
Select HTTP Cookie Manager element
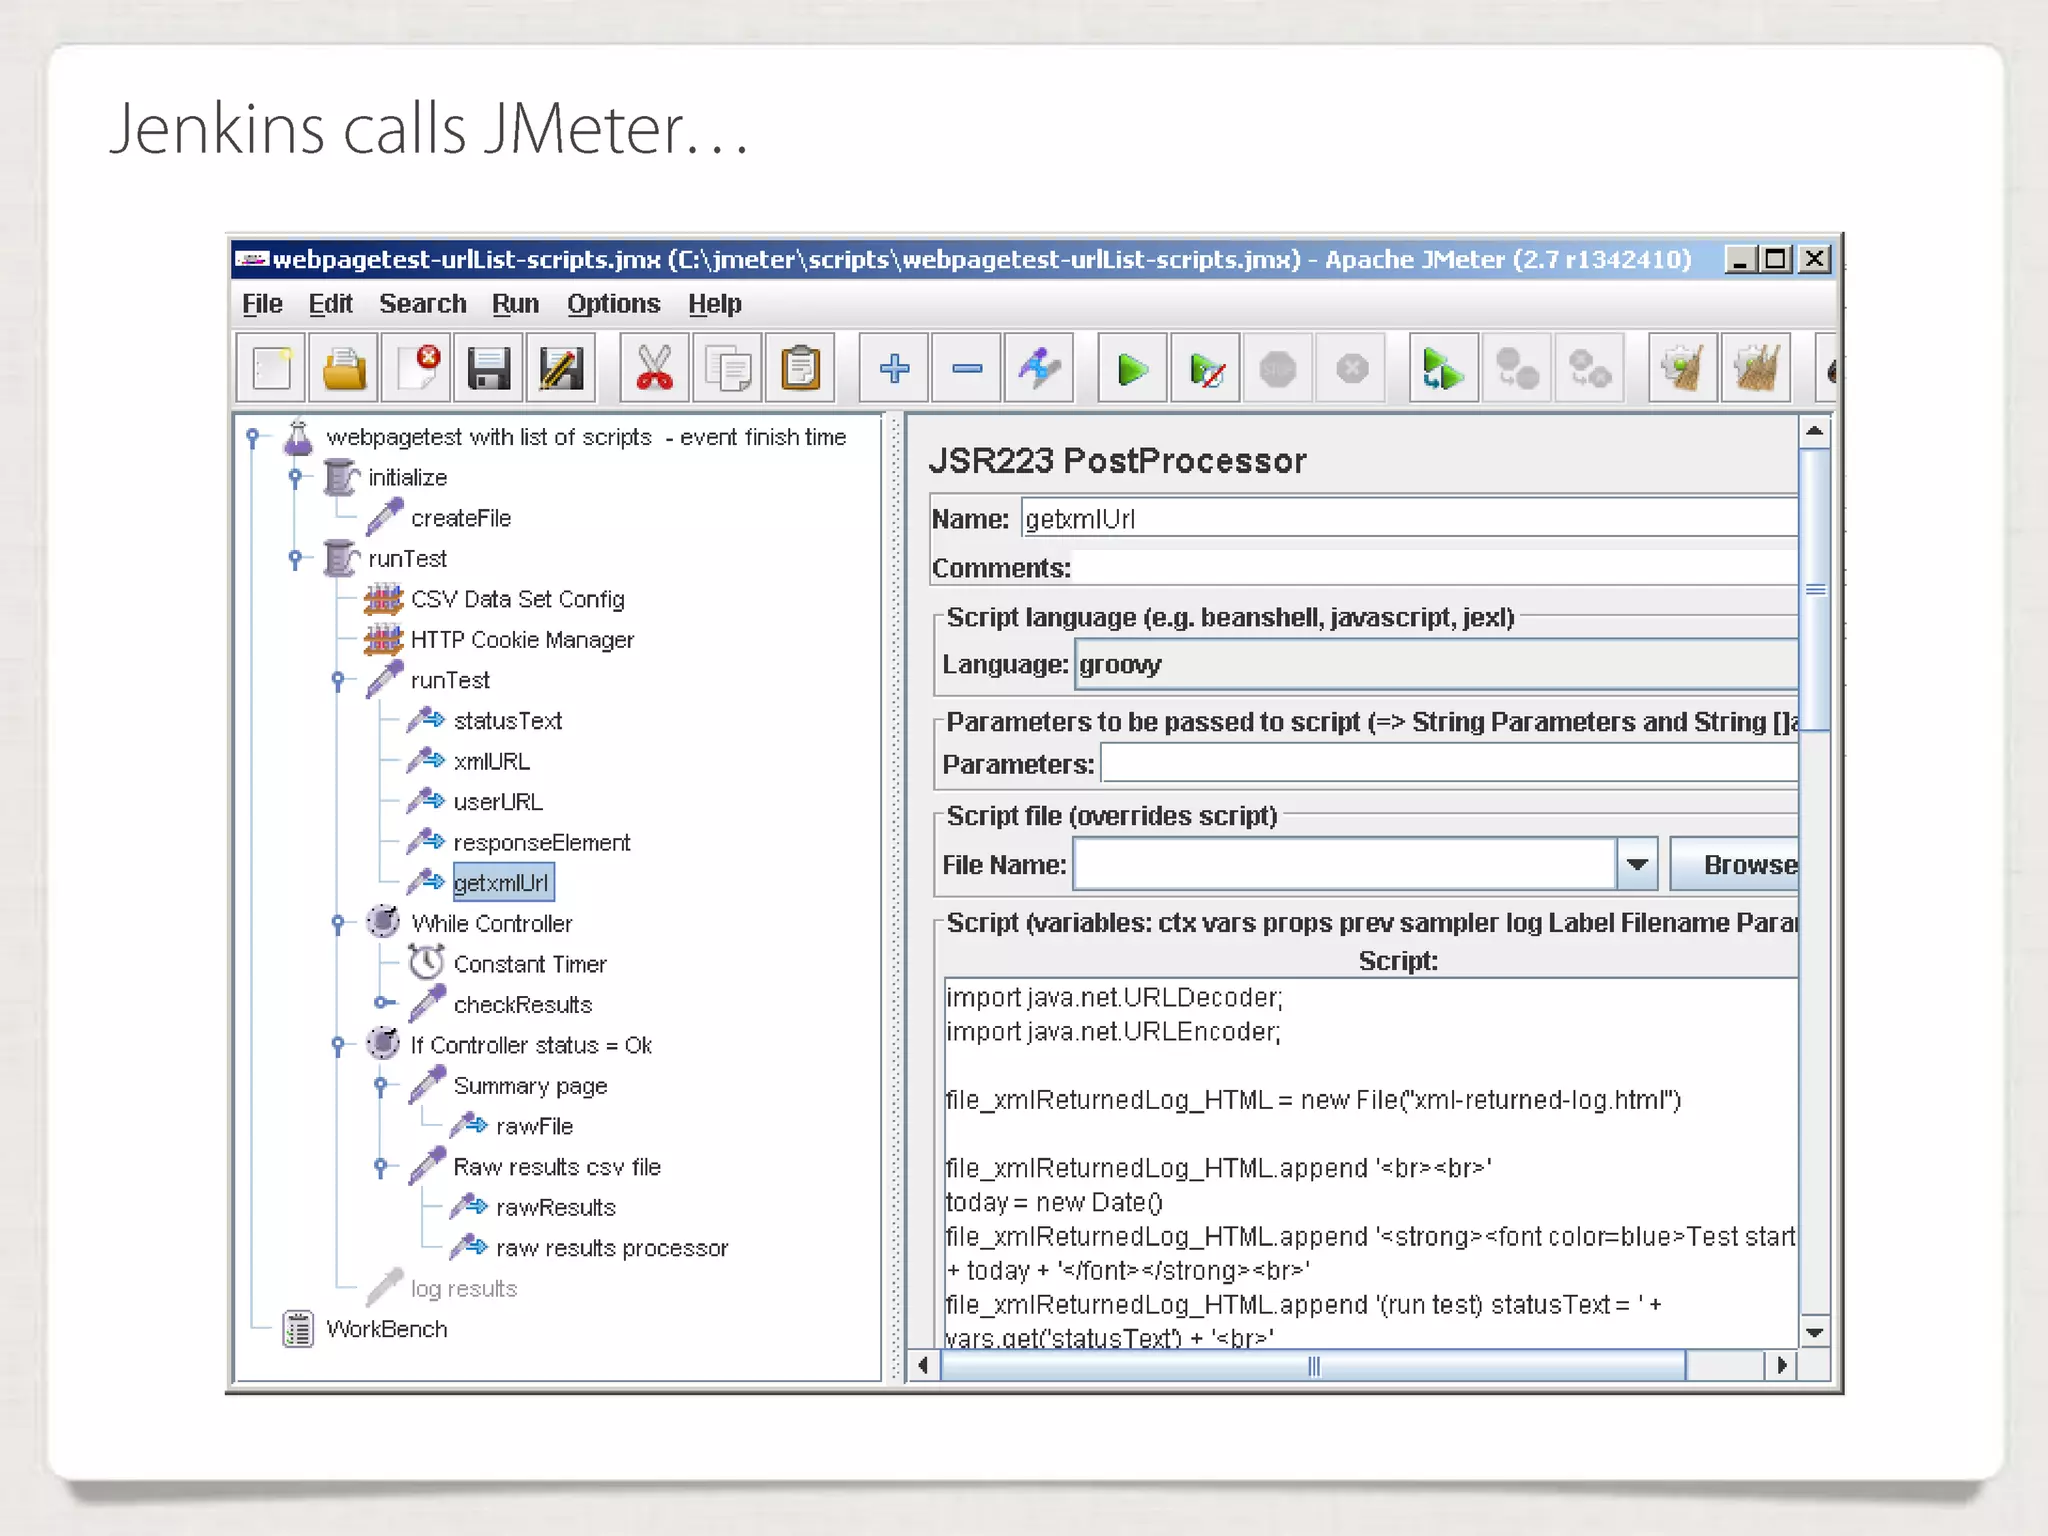(522, 640)
